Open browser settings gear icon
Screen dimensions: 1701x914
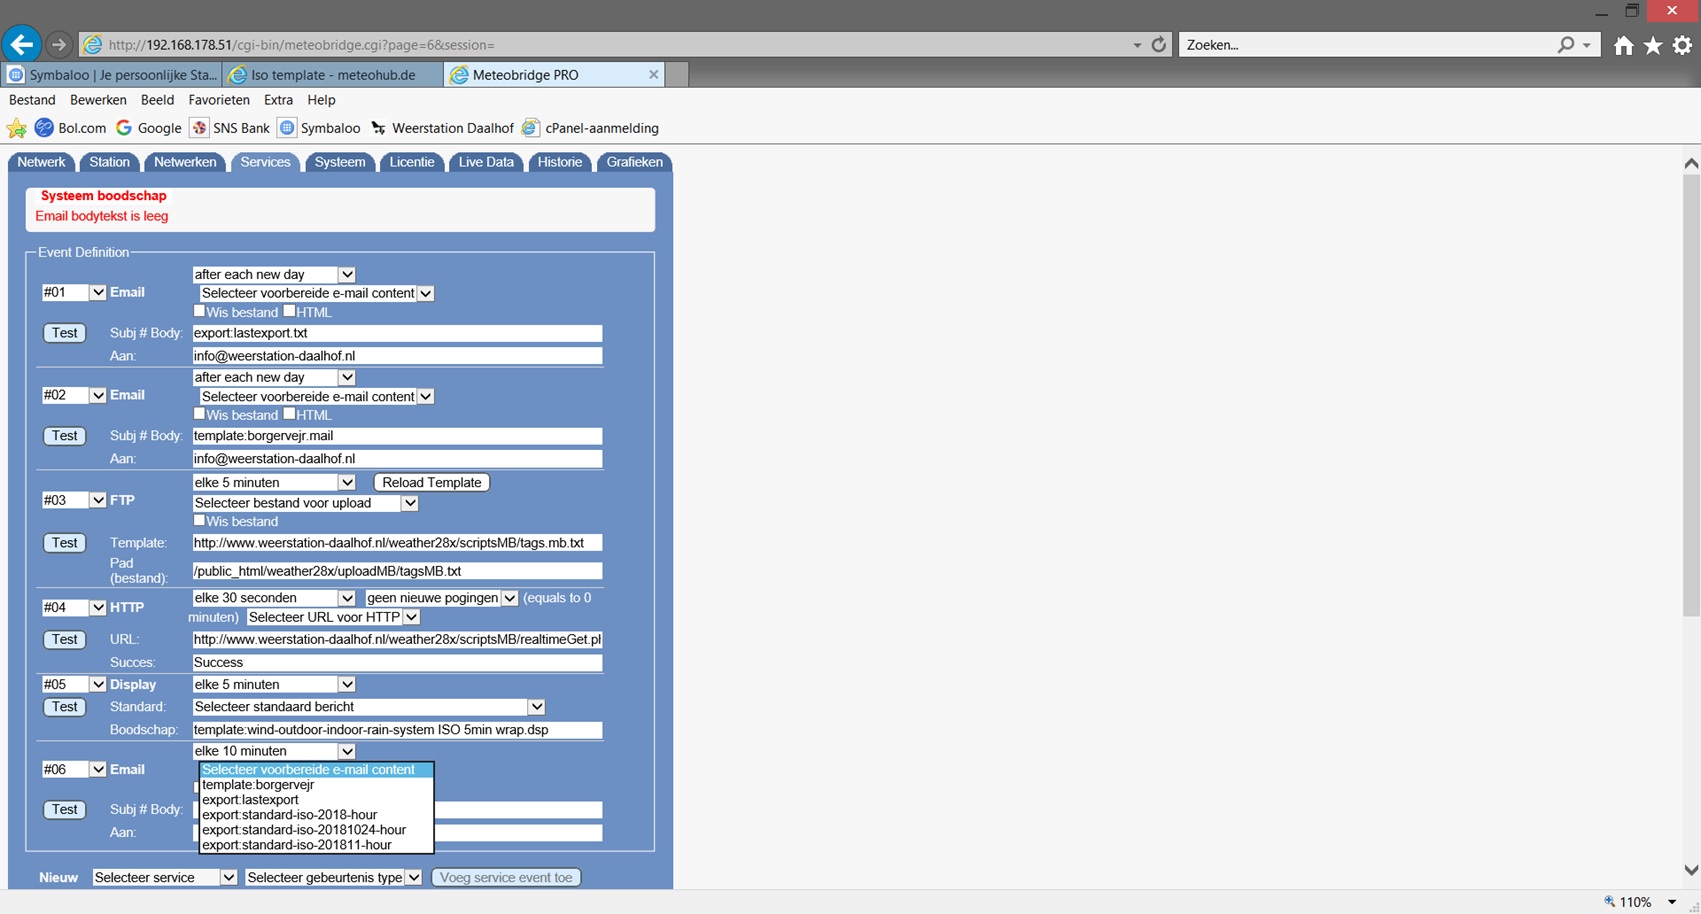[1683, 45]
